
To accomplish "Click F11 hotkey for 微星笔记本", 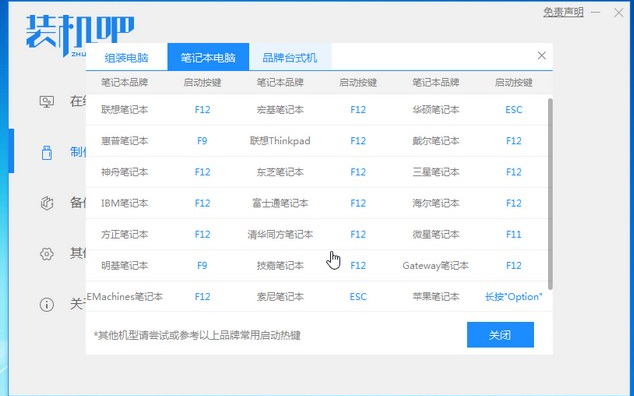I will [514, 234].
